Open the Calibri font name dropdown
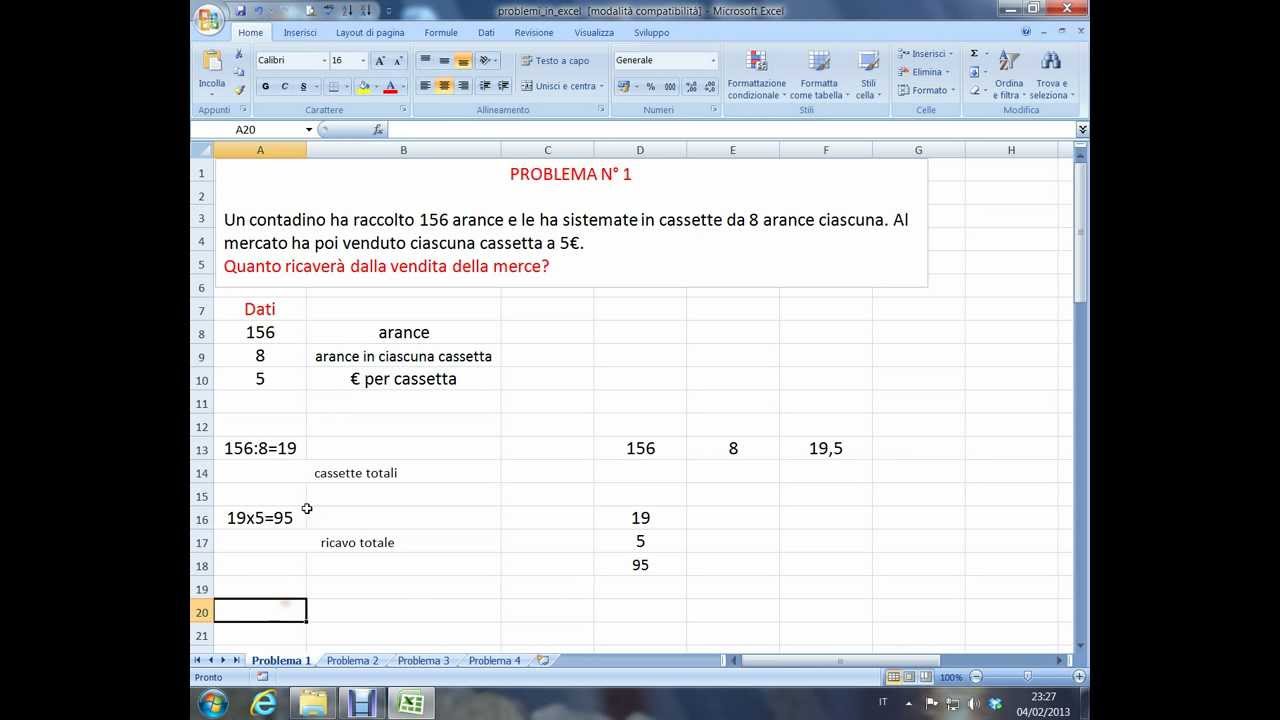The height and width of the screenshot is (720, 1280). point(322,61)
